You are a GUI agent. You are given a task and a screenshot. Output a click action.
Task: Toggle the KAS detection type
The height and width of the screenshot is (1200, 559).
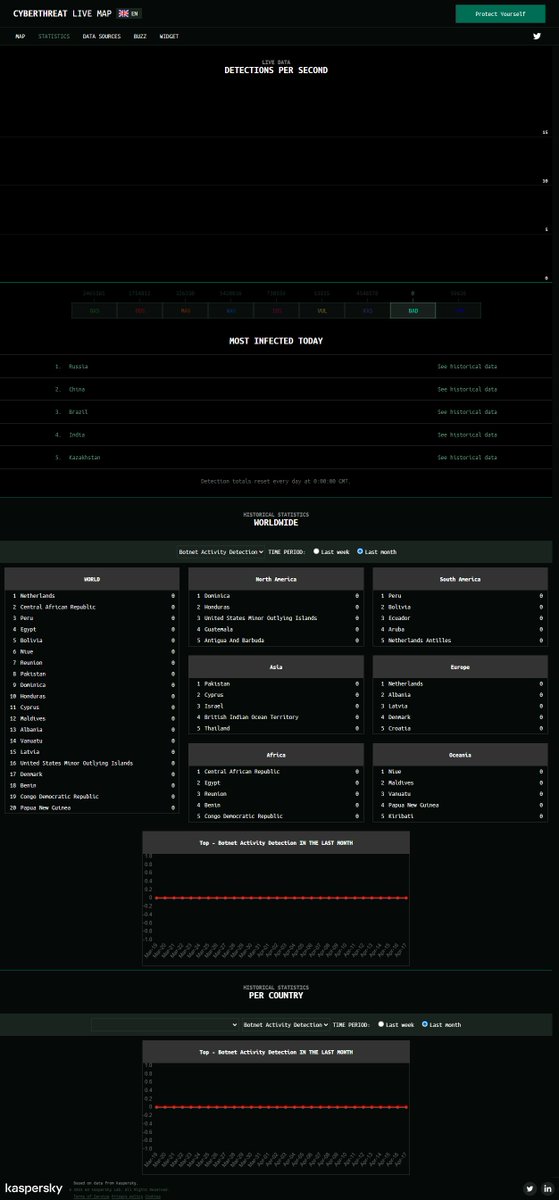[x=367, y=311]
